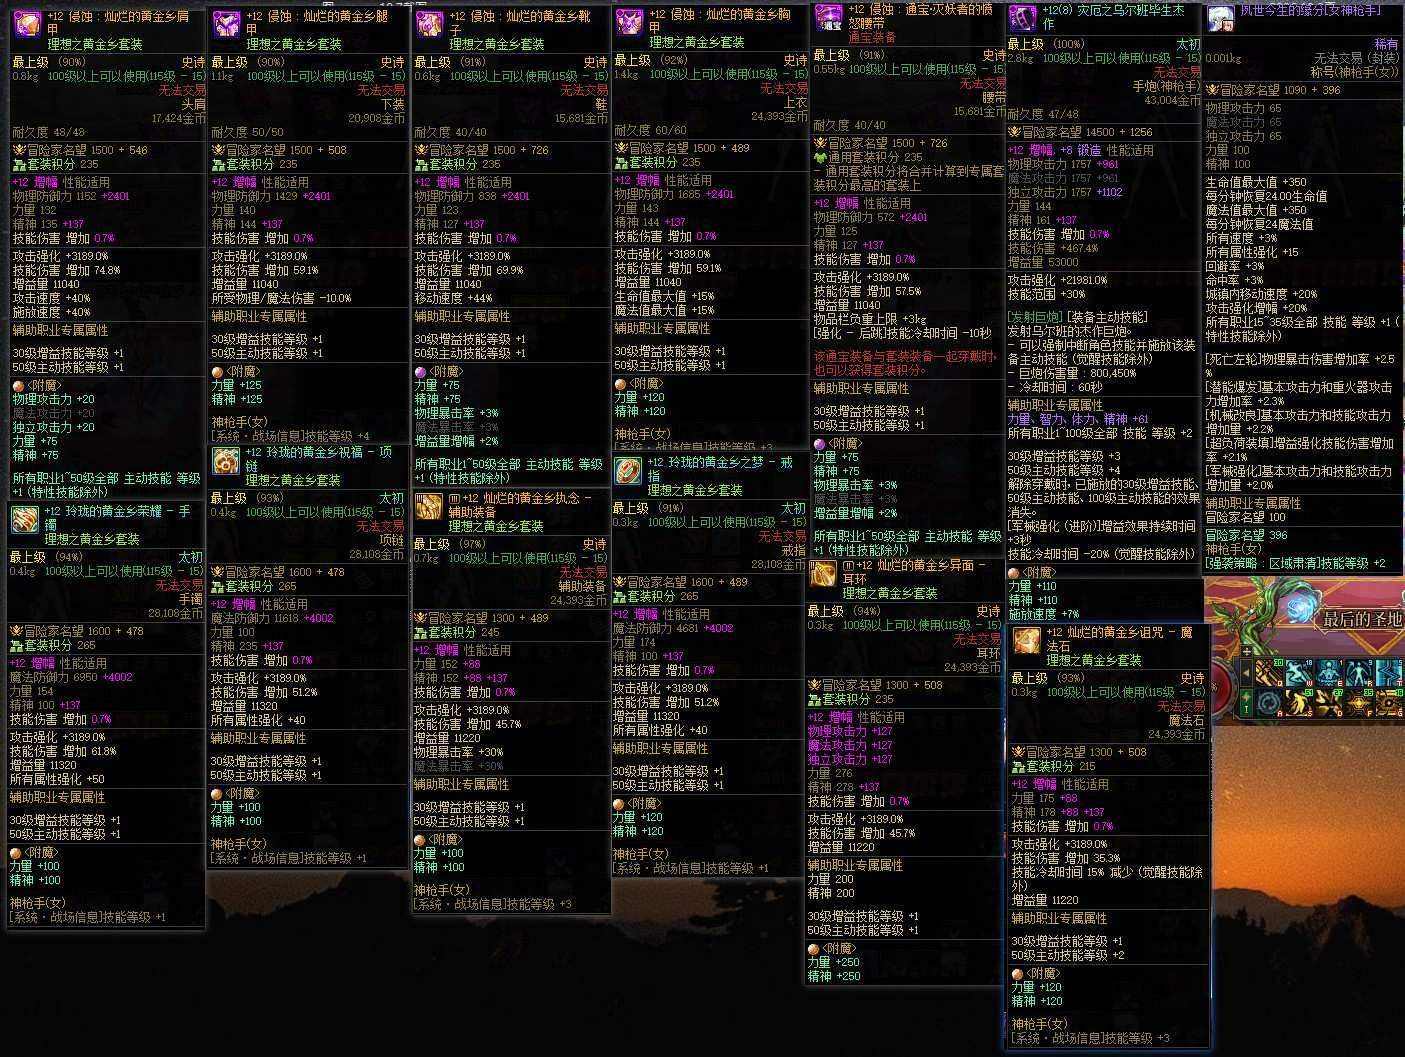
Task: Click the 灿烂的黄金乡肩甲 shoulder armor icon
Action: point(27,22)
